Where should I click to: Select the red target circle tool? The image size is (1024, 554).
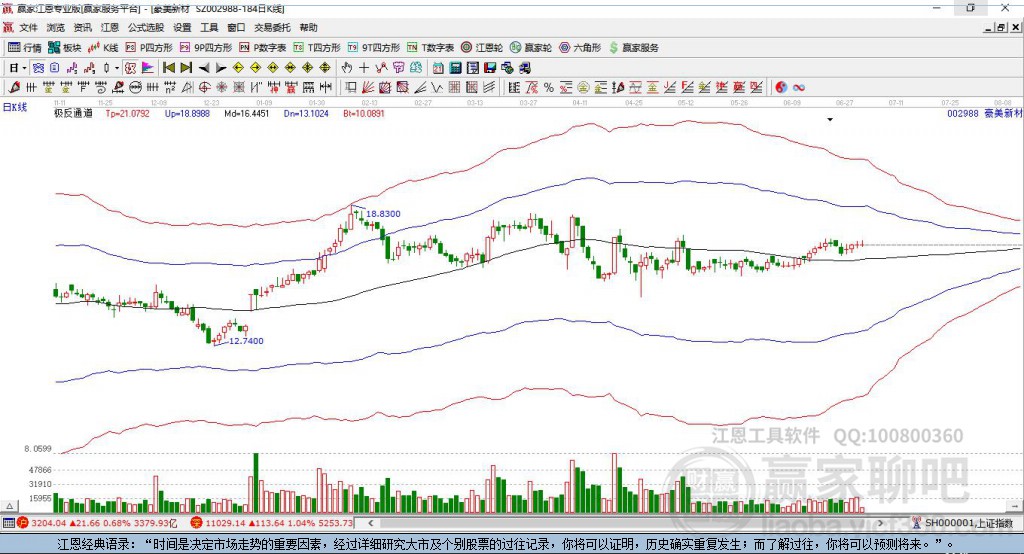pos(204,88)
